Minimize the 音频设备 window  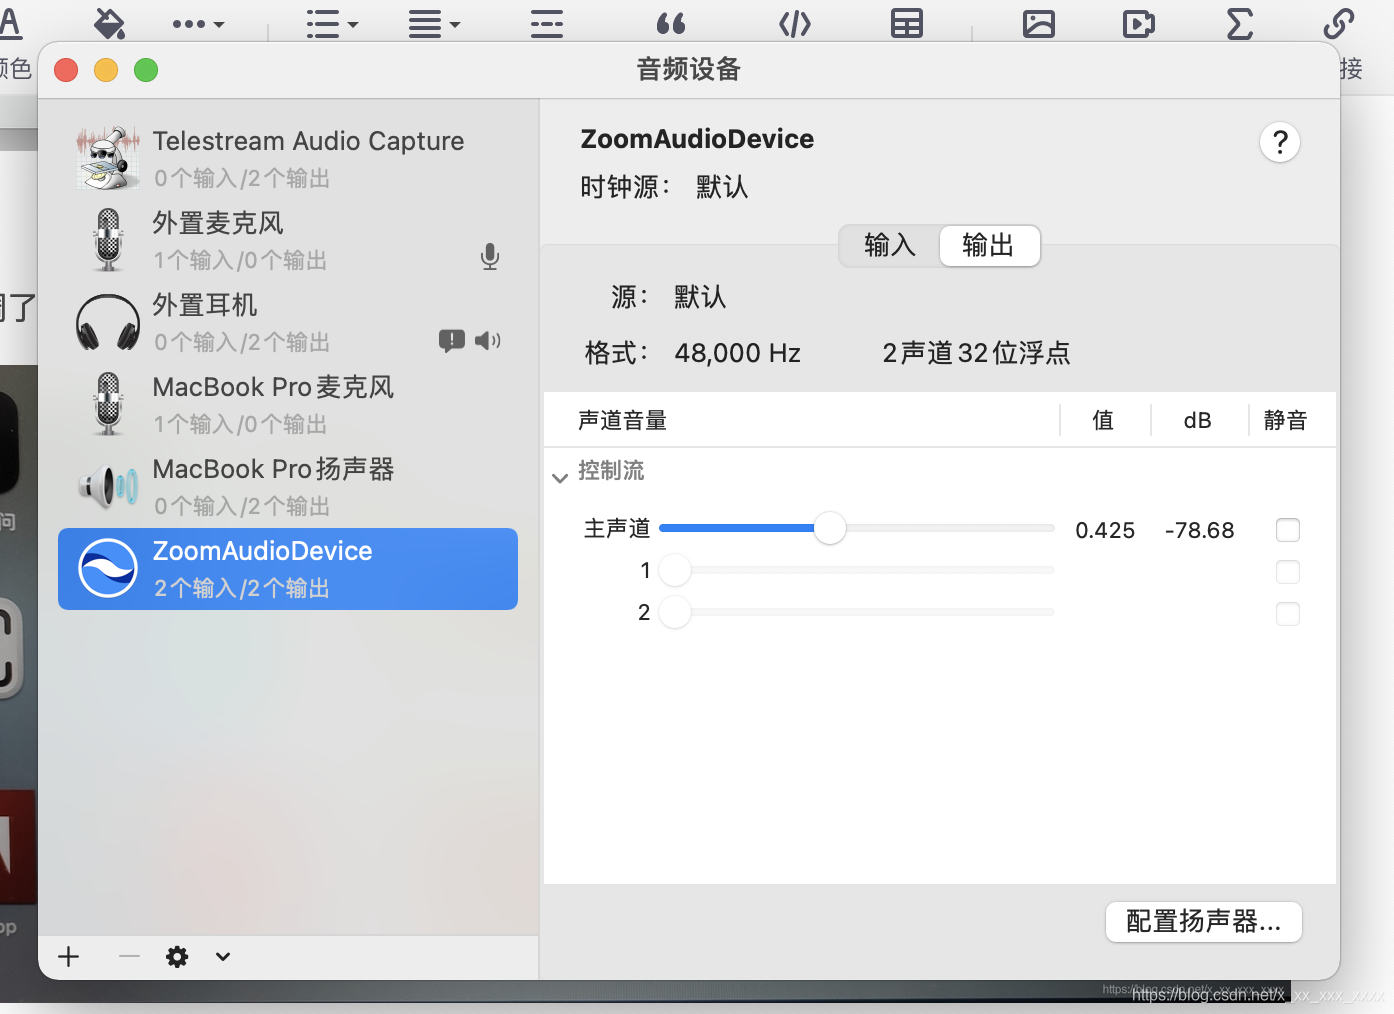coord(106,70)
